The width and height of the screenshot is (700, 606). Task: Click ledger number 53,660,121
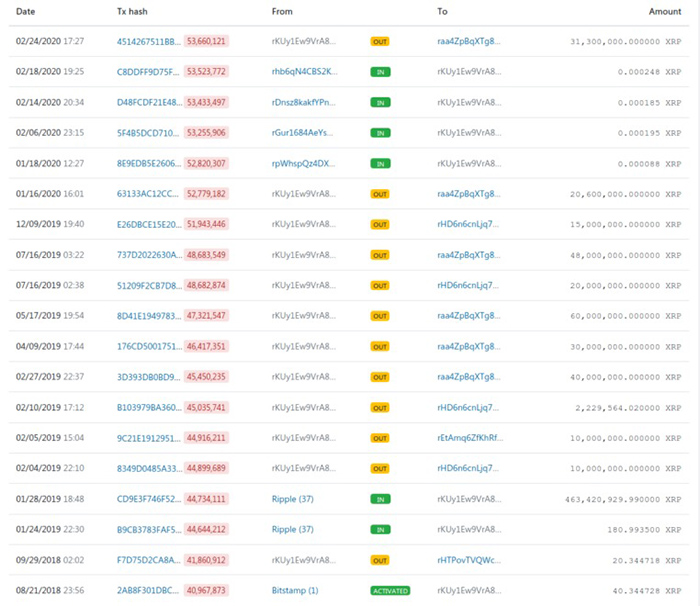(x=206, y=42)
